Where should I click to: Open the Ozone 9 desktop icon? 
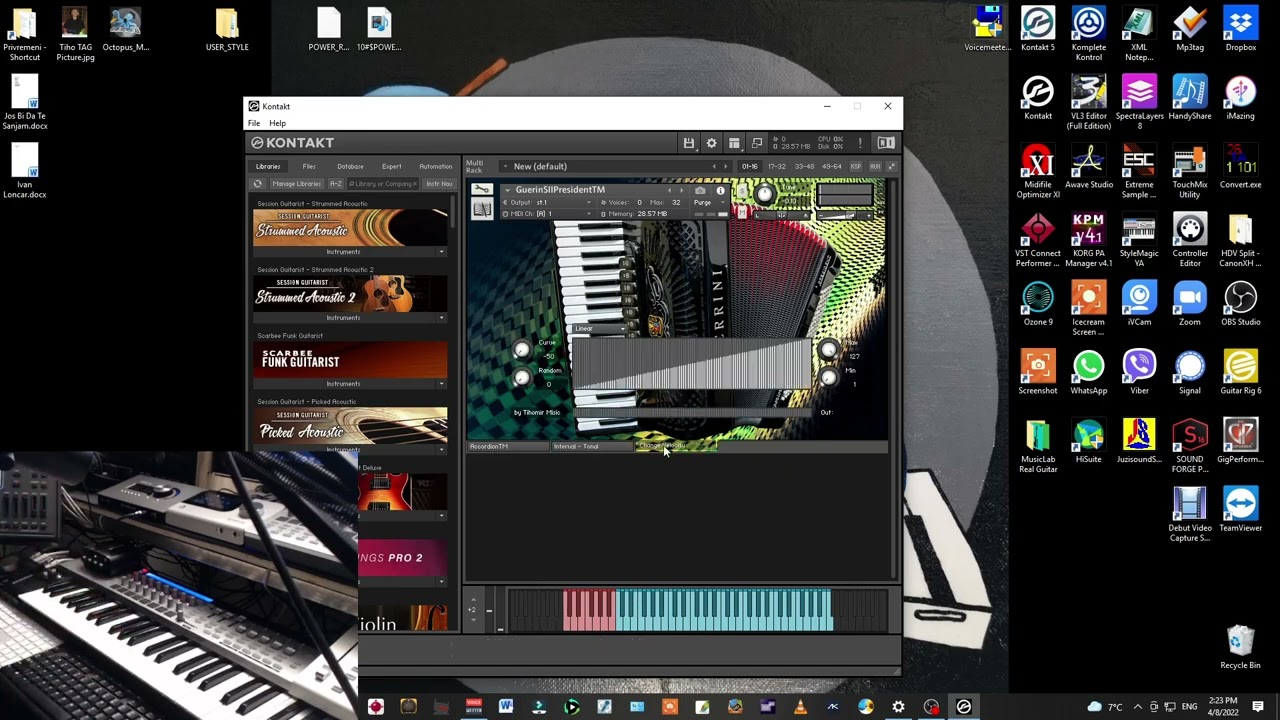coord(1037,303)
